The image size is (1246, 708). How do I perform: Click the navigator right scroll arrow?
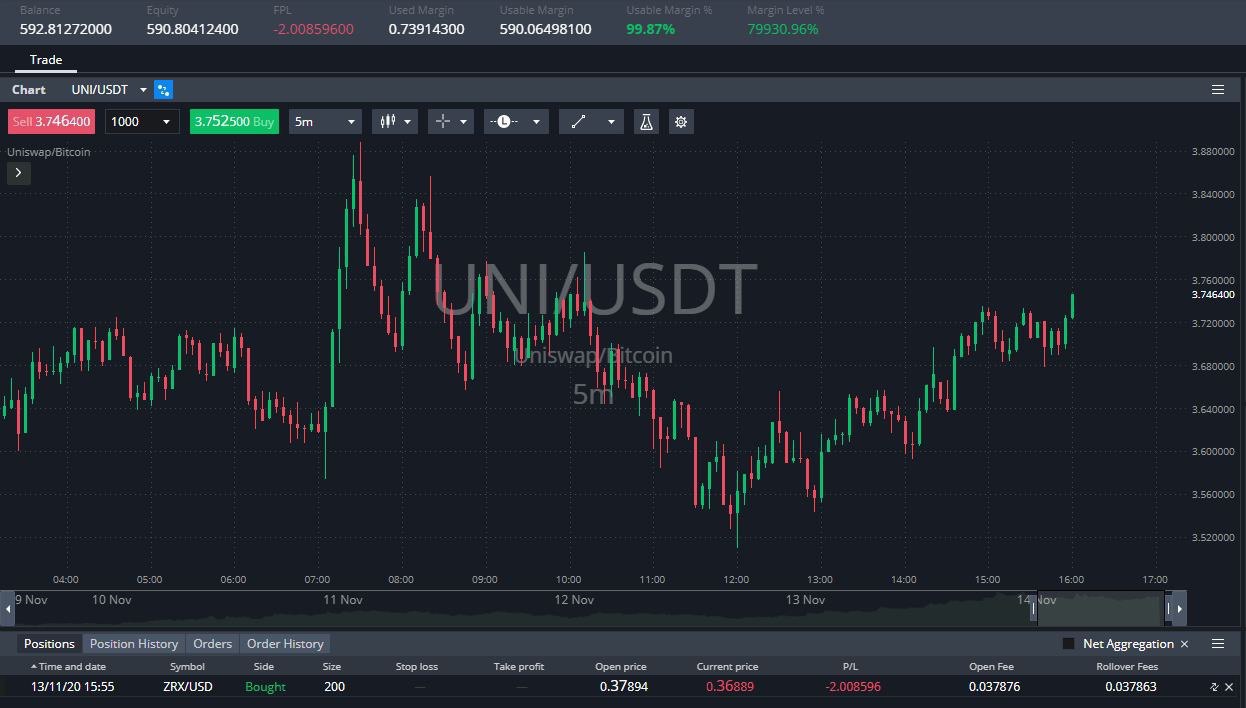(x=1179, y=608)
